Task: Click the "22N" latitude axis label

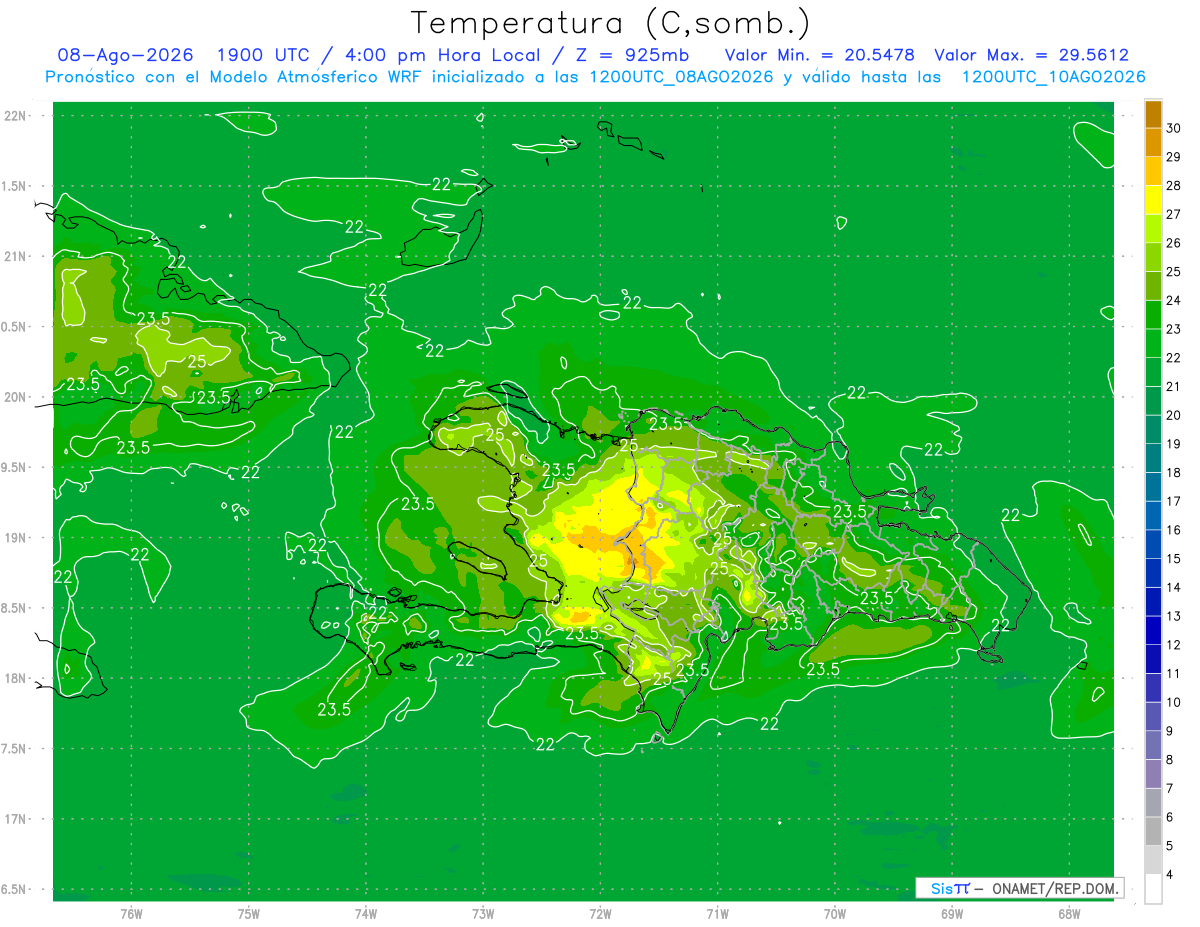Action: pos(15,116)
